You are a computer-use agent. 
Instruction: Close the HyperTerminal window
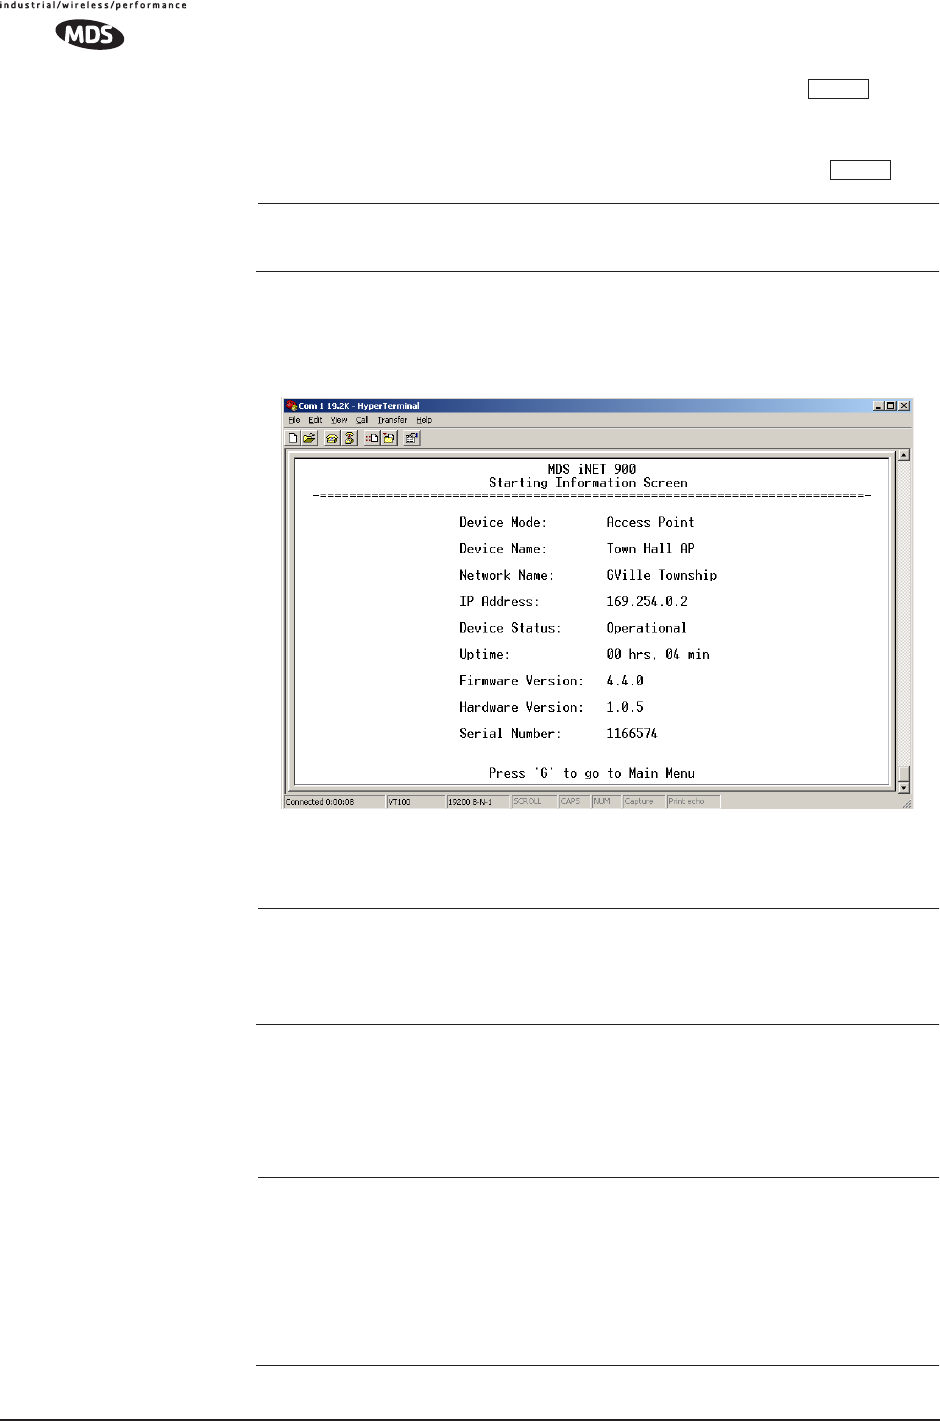point(904,406)
